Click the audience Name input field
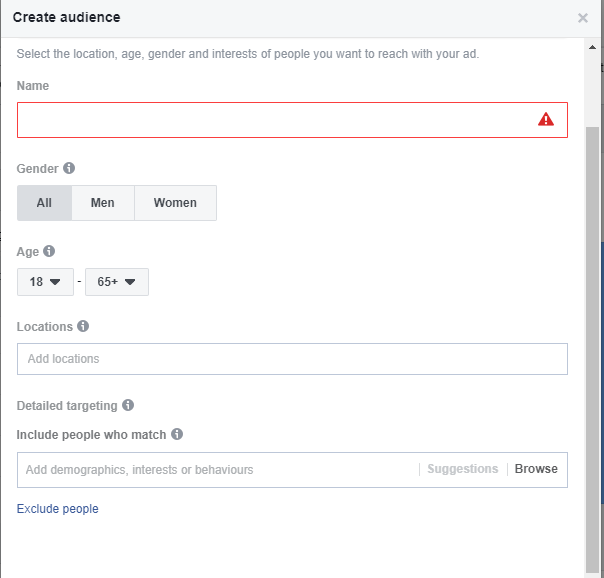604x578 pixels. tap(292, 120)
